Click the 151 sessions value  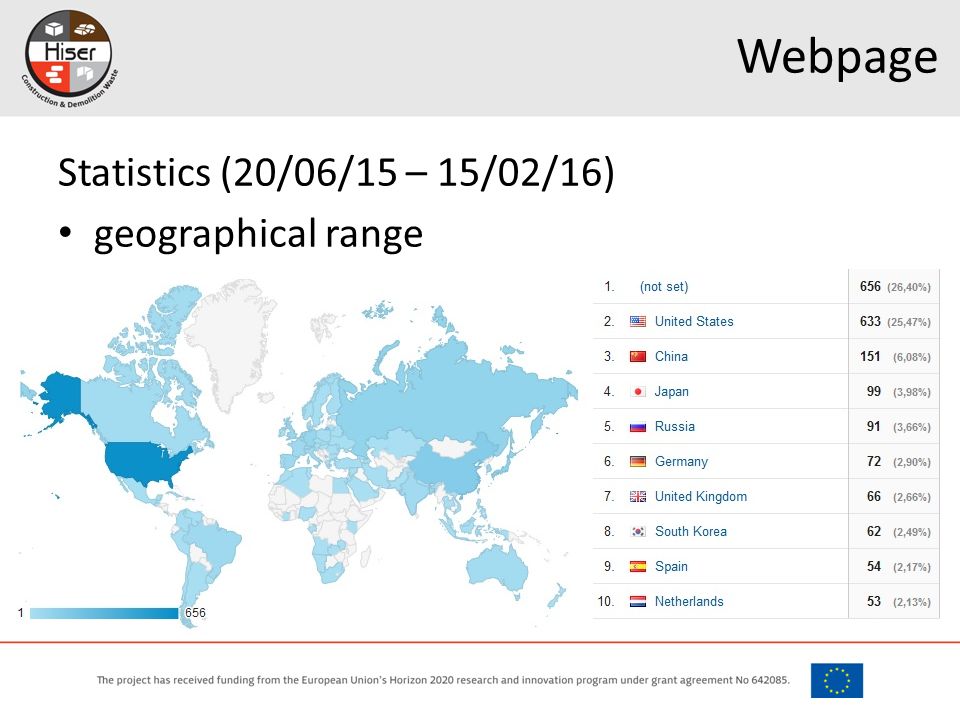pyautogui.click(x=869, y=356)
